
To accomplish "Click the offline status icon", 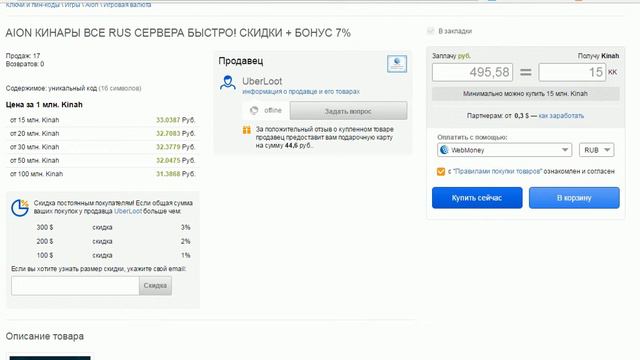I will [x=254, y=110].
